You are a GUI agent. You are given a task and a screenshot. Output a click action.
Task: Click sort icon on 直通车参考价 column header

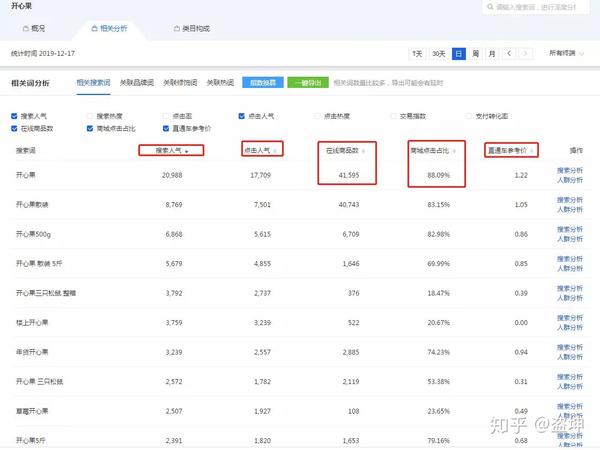pos(532,151)
